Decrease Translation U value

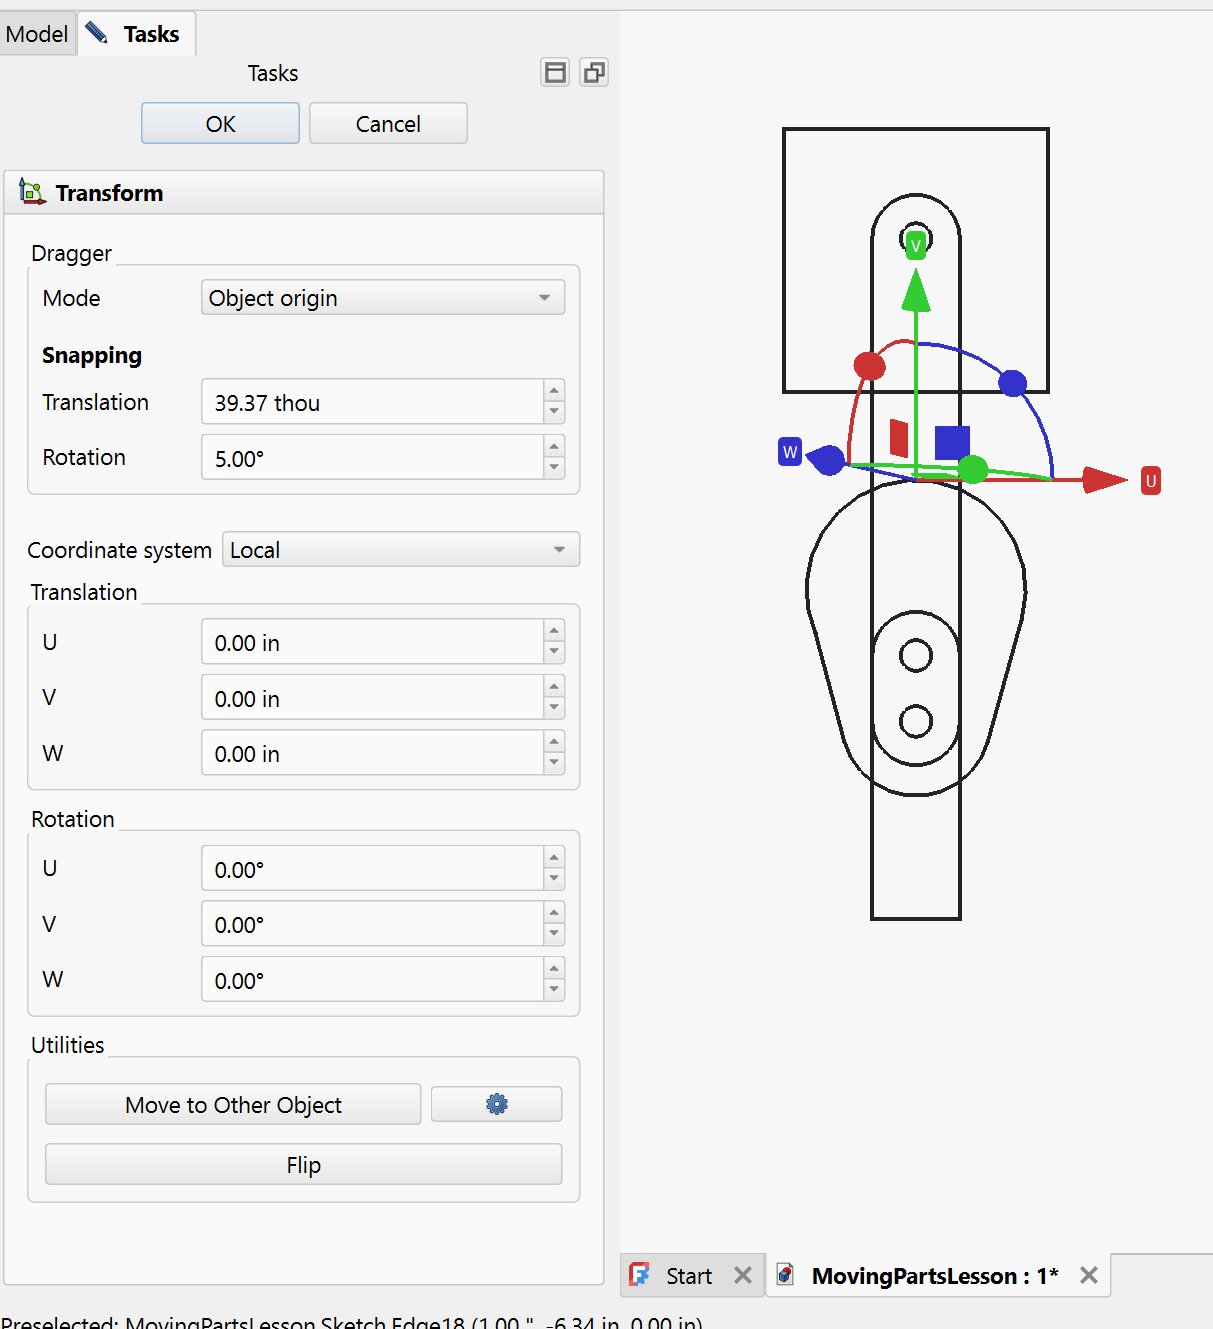pos(554,653)
